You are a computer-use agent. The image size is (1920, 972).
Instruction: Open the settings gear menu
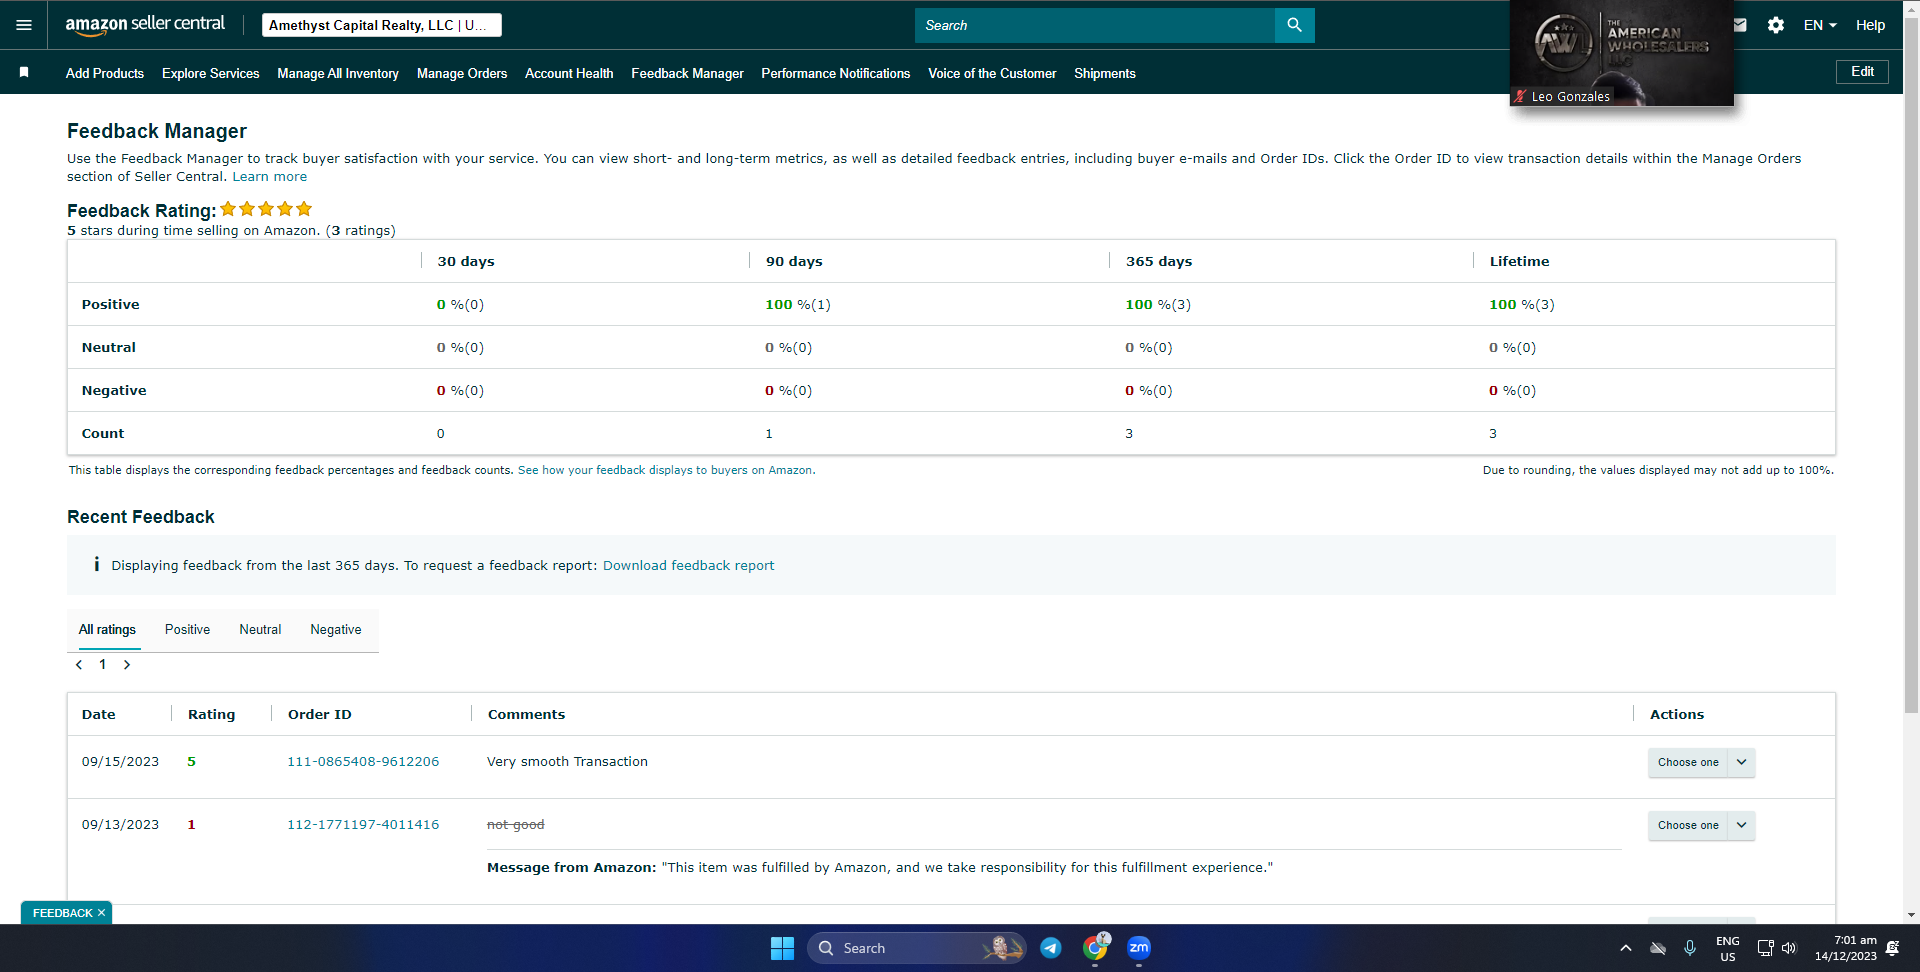[x=1776, y=25]
